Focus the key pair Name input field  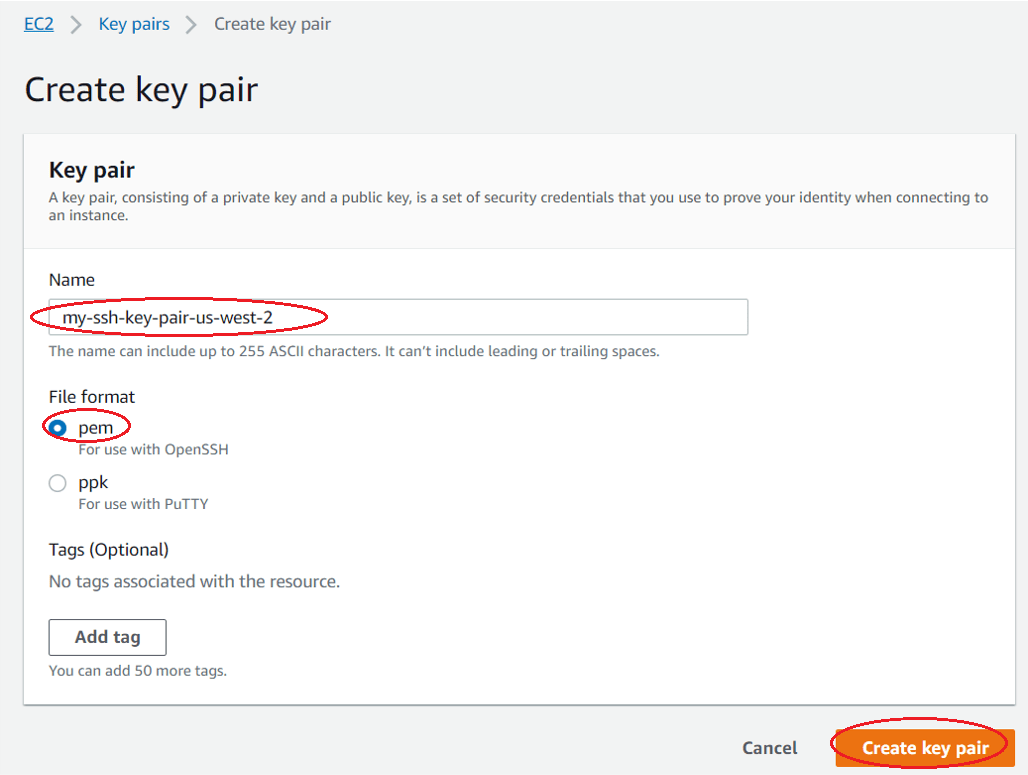500,317
